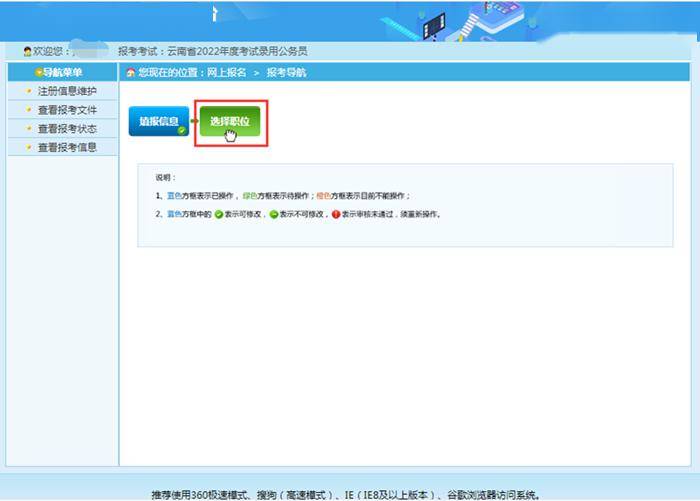Click the 报考导航 breadcrumb item
The width and height of the screenshot is (700, 501).
pyautogui.click(x=286, y=73)
